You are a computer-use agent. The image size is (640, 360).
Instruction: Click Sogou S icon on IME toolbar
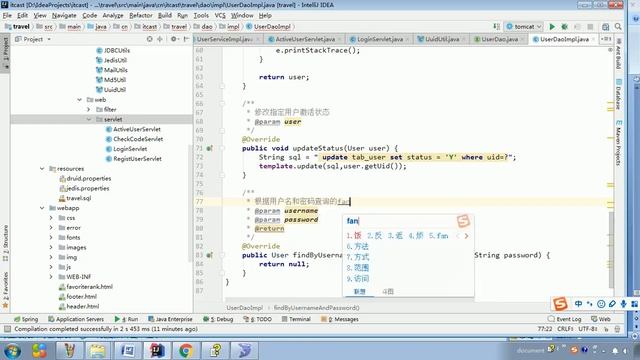click(x=560, y=304)
